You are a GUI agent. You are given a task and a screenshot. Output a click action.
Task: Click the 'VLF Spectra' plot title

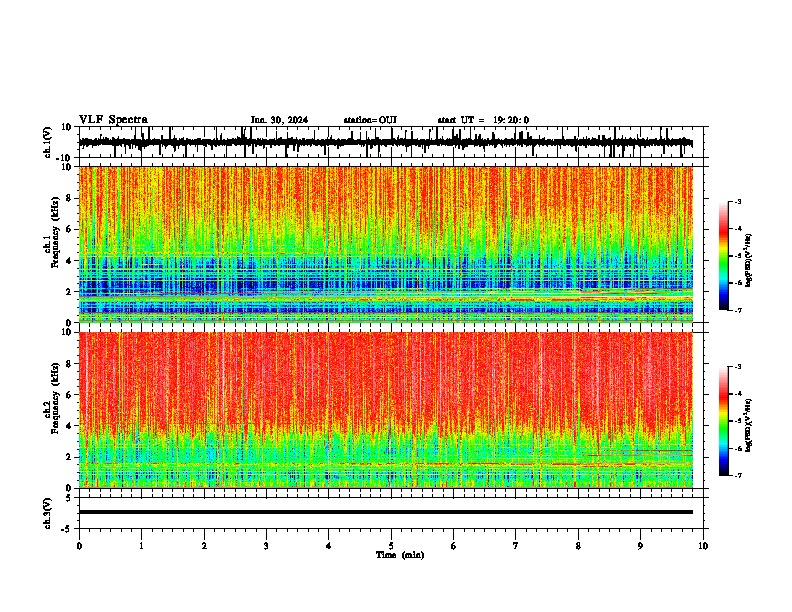[x=113, y=120]
